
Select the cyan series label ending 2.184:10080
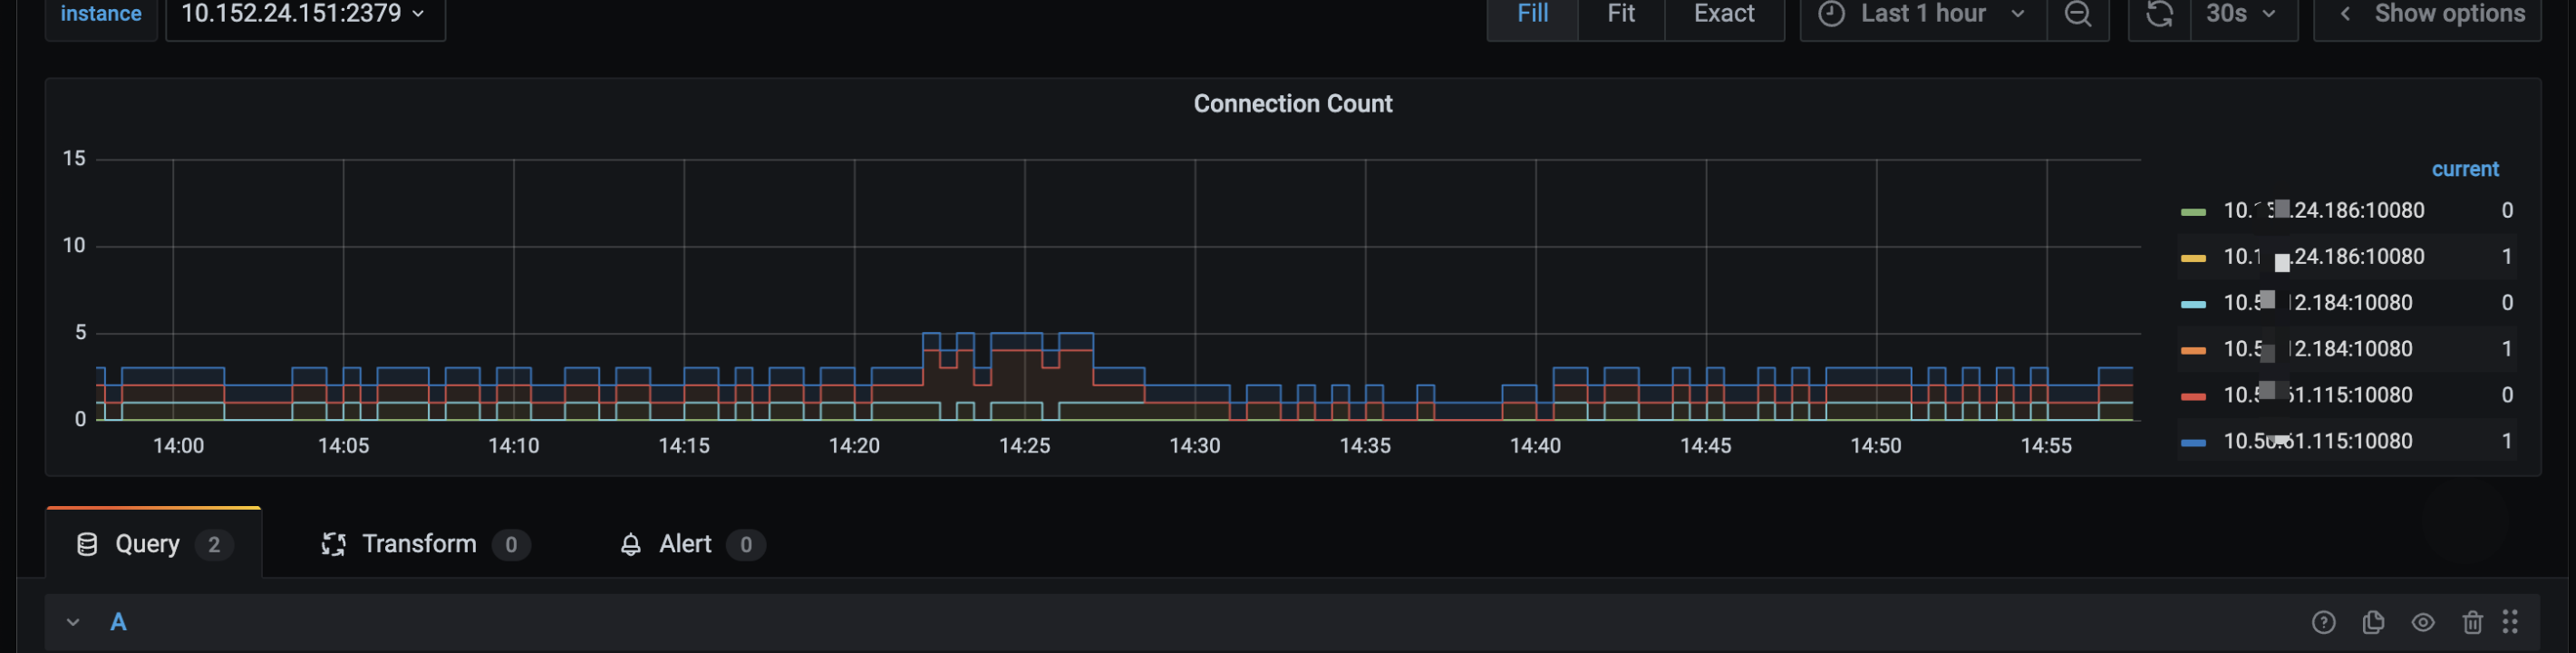tap(2318, 303)
